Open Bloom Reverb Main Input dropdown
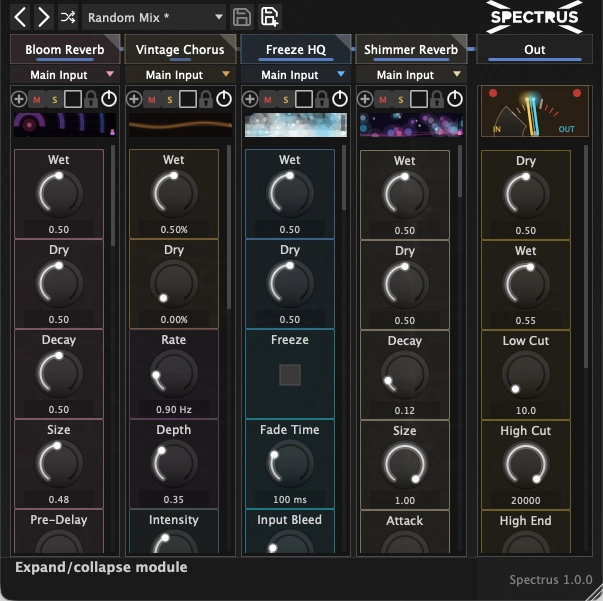The image size is (603, 601). click(65, 75)
